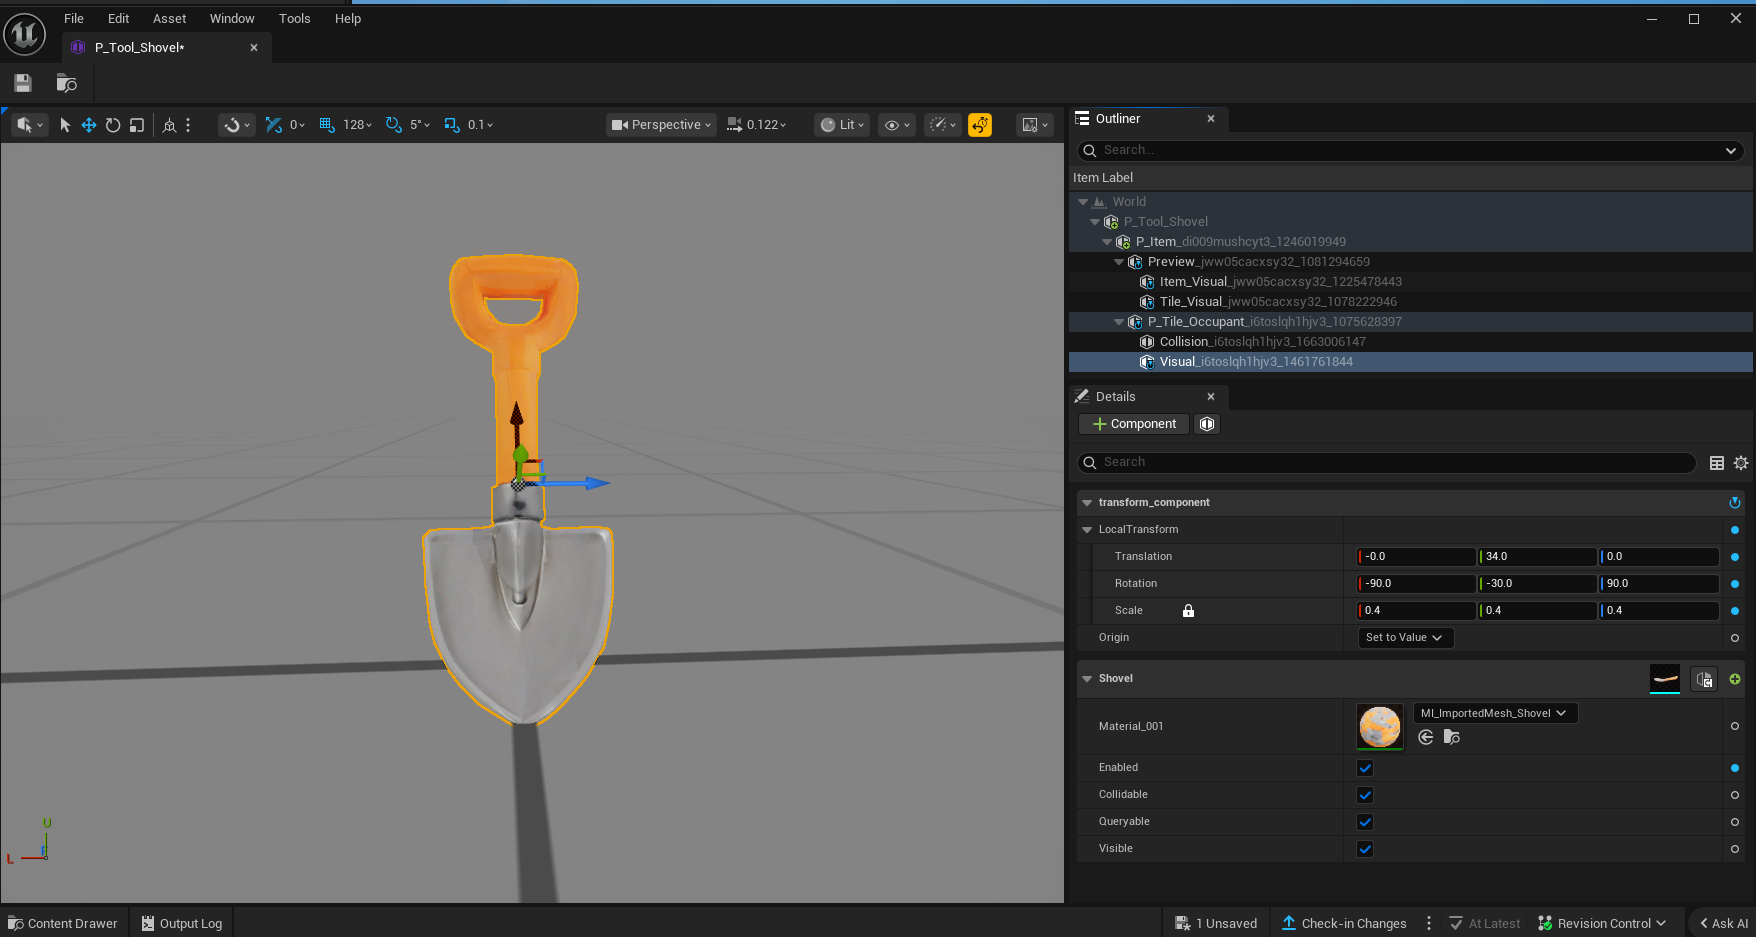Open the Content Drawer
1756x937 pixels.
63,923
